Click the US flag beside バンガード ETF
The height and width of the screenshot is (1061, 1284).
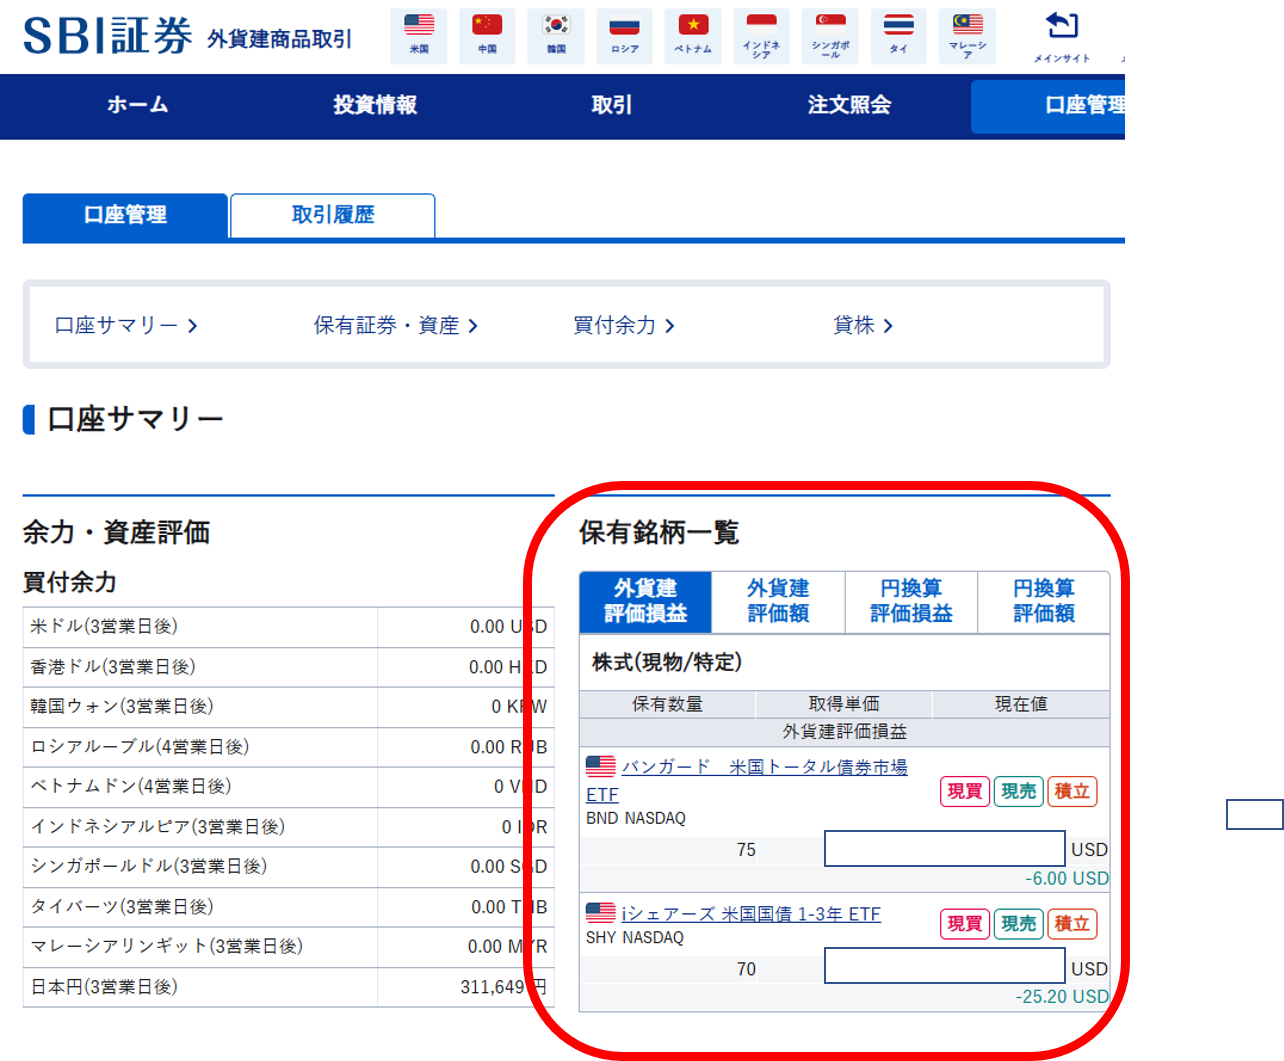coord(601,767)
